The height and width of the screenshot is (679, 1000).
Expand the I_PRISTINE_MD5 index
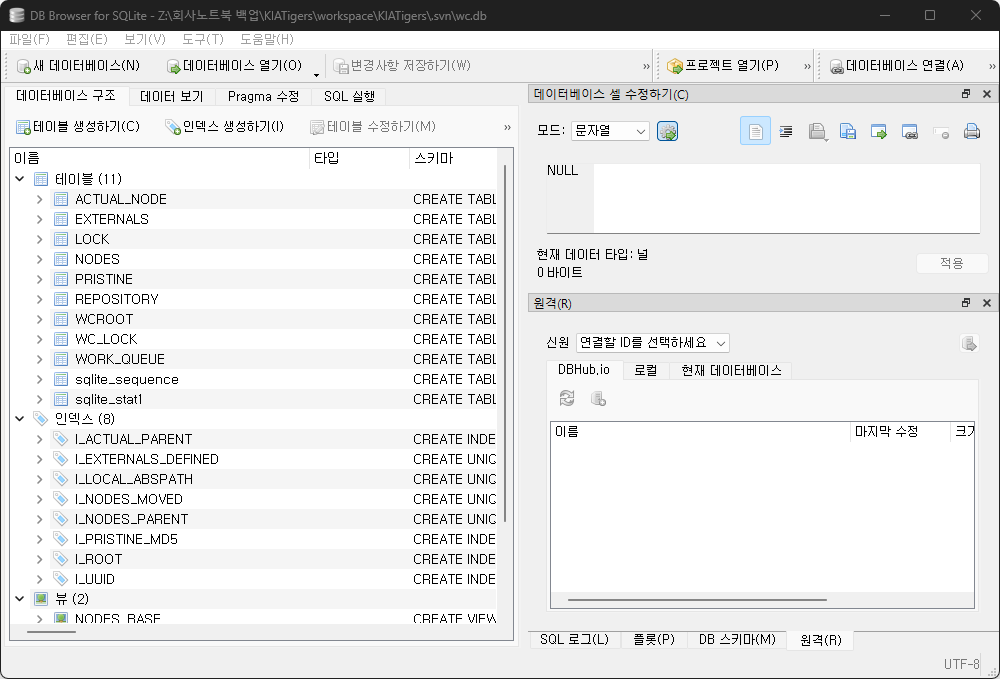(40, 539)
